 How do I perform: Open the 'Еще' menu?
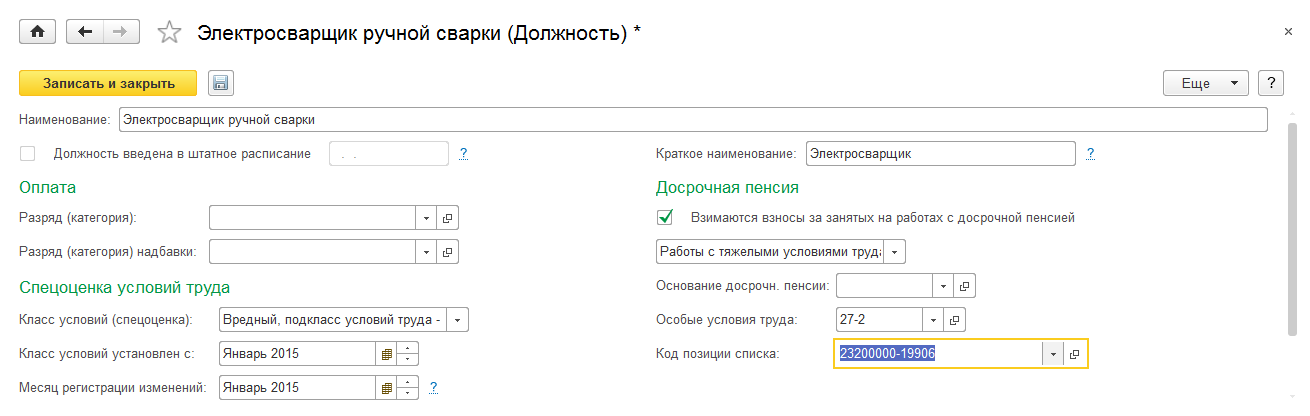click(x=1206, y=84)
